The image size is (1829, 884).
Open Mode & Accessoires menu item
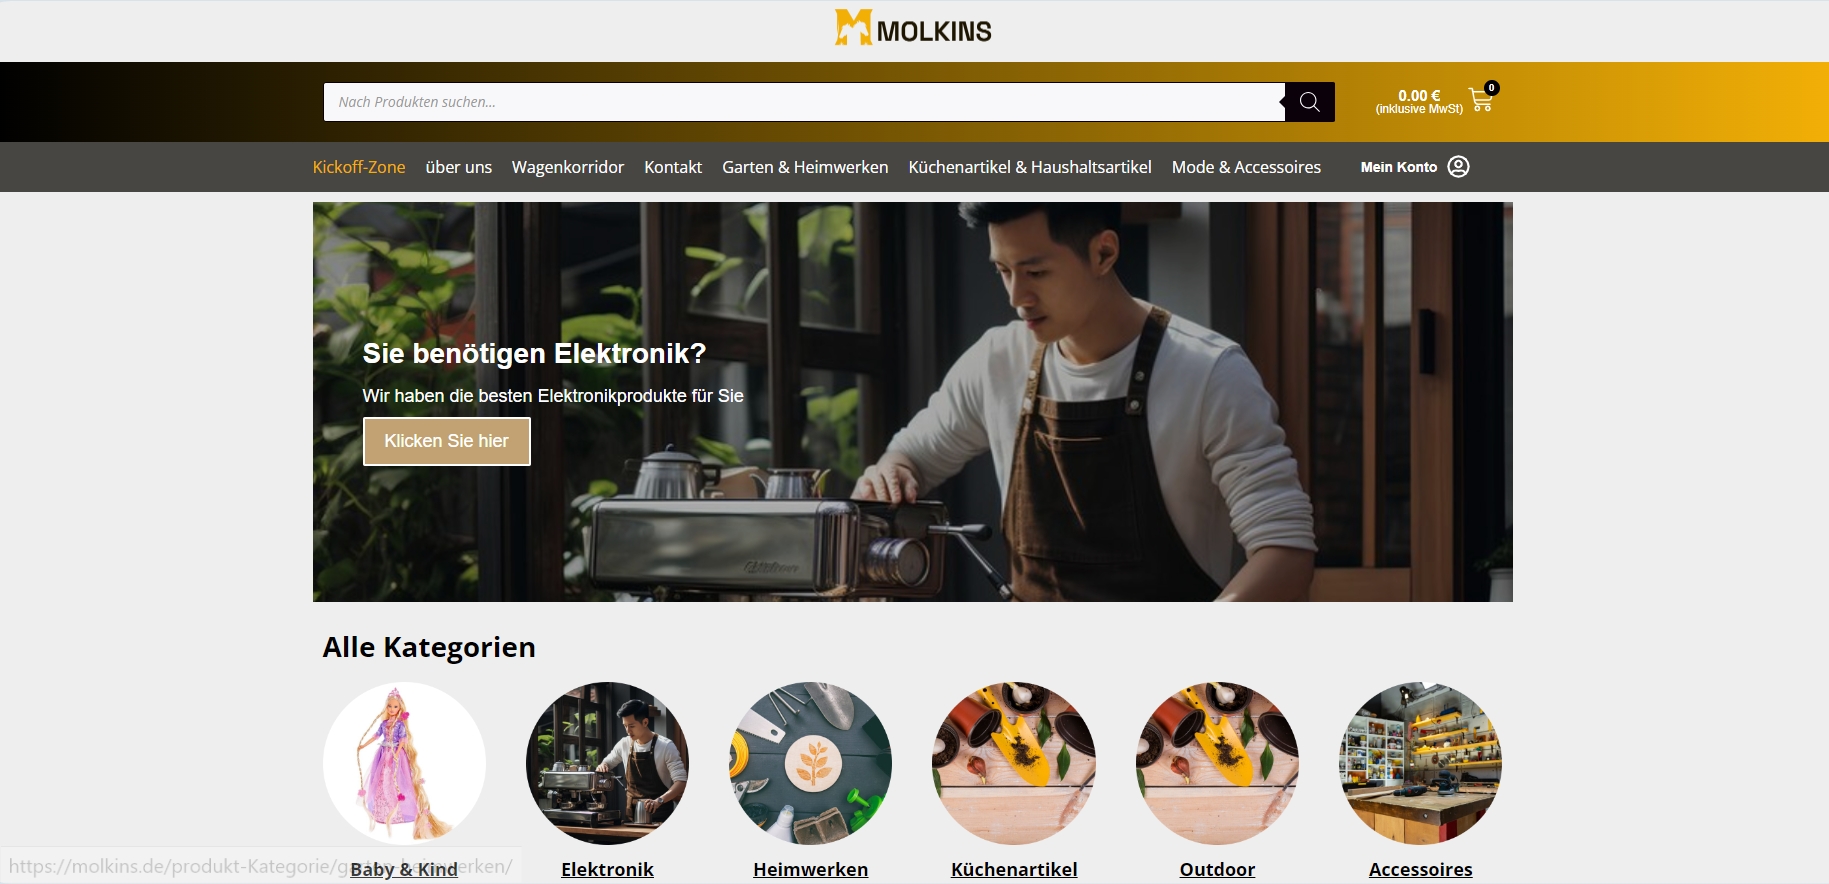pyautogui.click(x=1246, y=167)
